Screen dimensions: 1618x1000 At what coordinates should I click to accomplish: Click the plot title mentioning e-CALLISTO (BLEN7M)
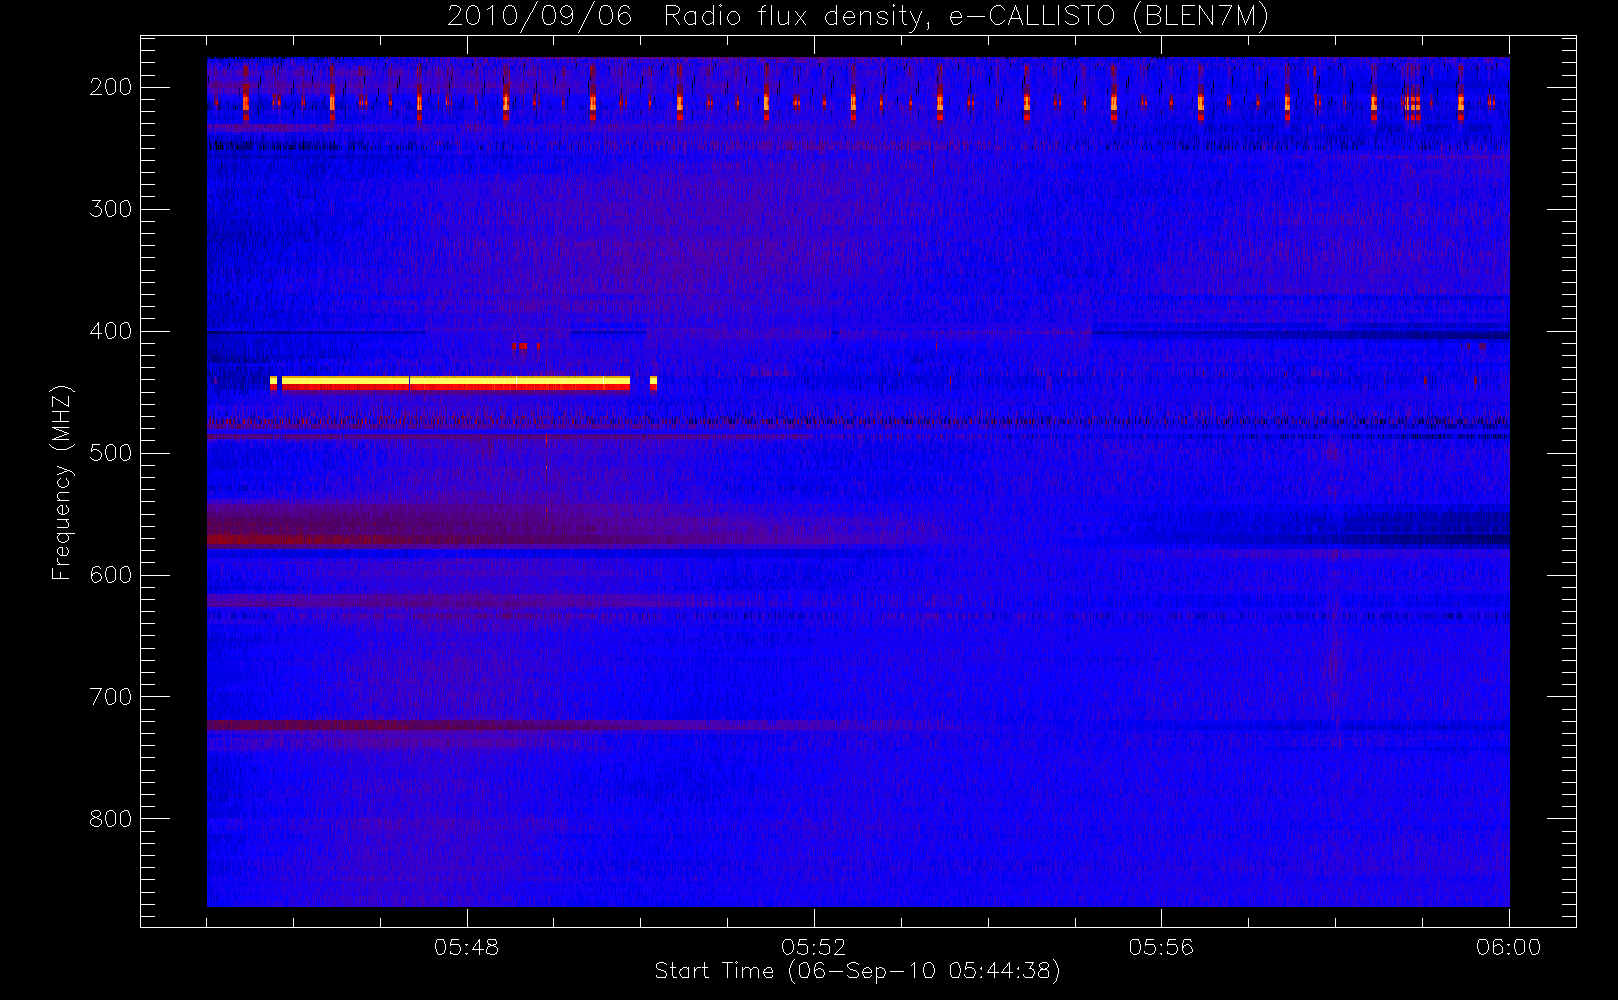(x=858, y=17)
